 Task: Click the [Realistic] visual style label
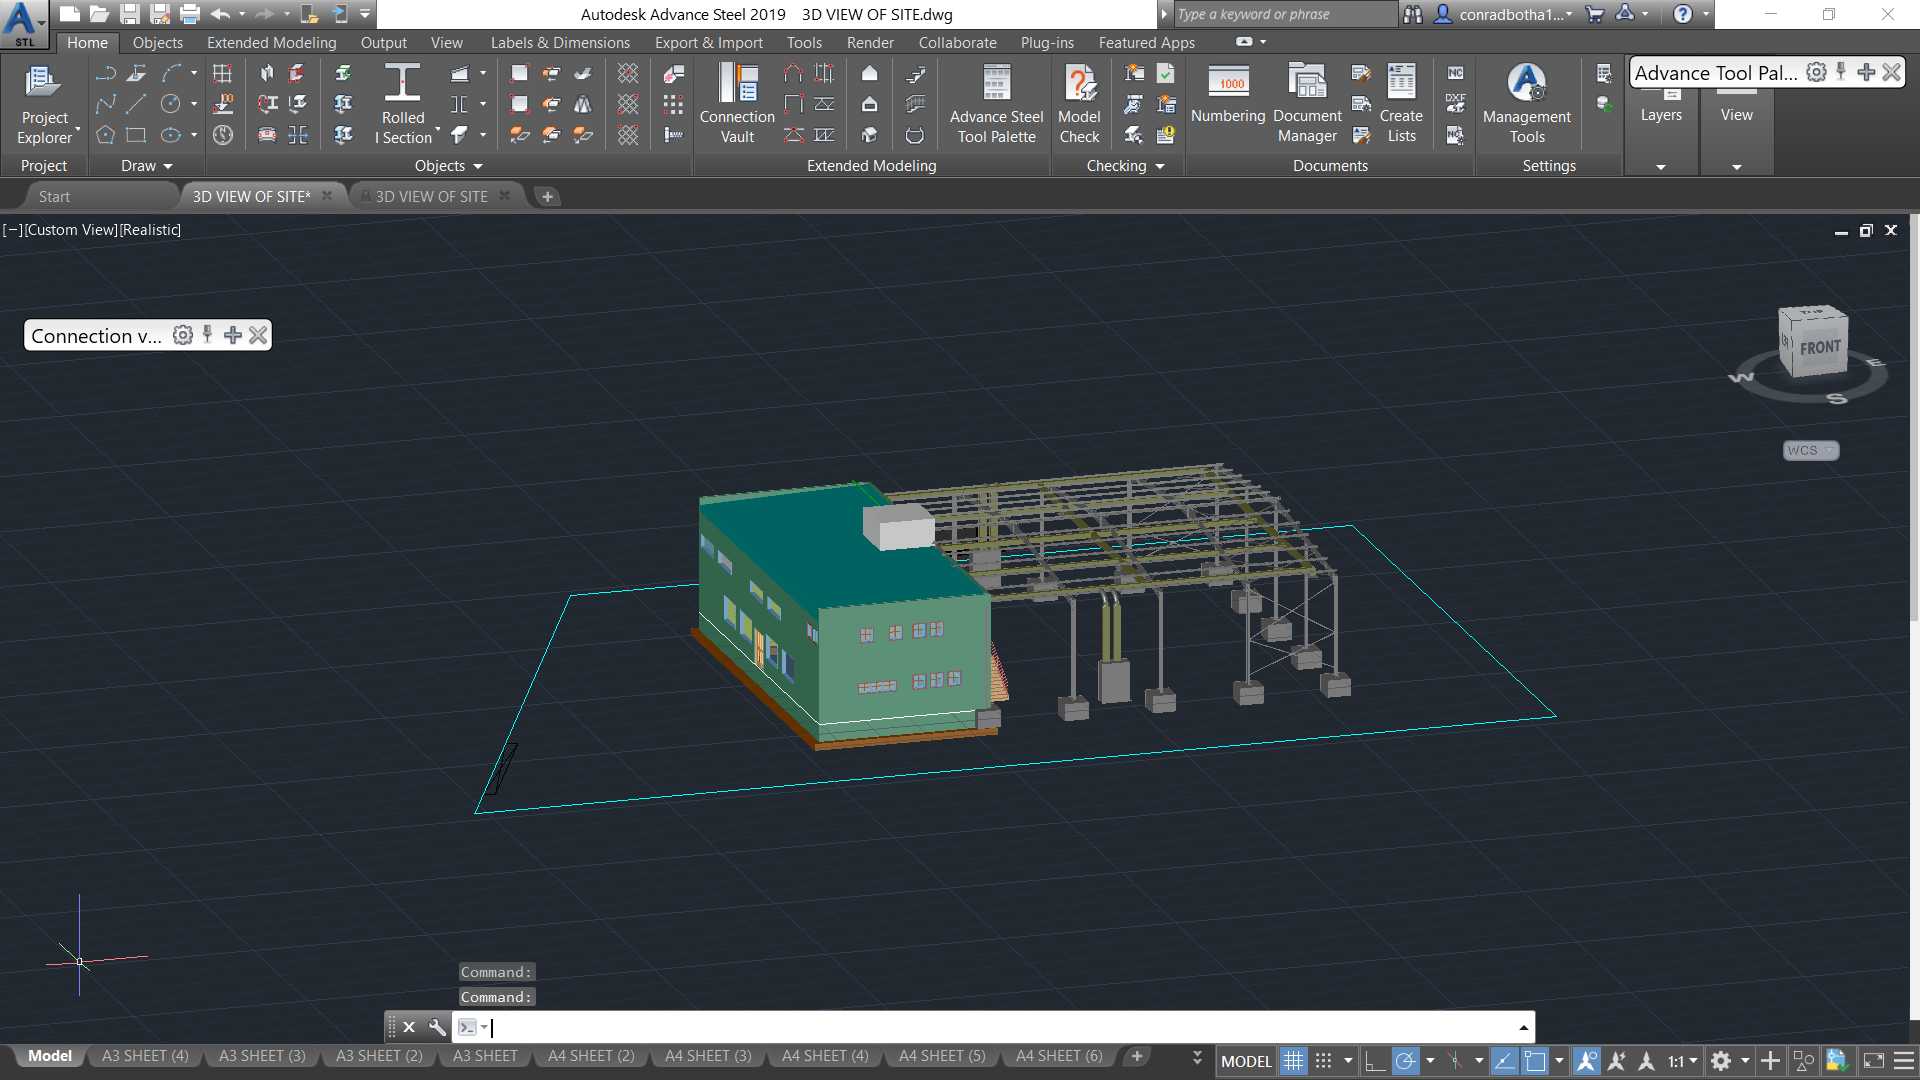[x=151, y=230]
